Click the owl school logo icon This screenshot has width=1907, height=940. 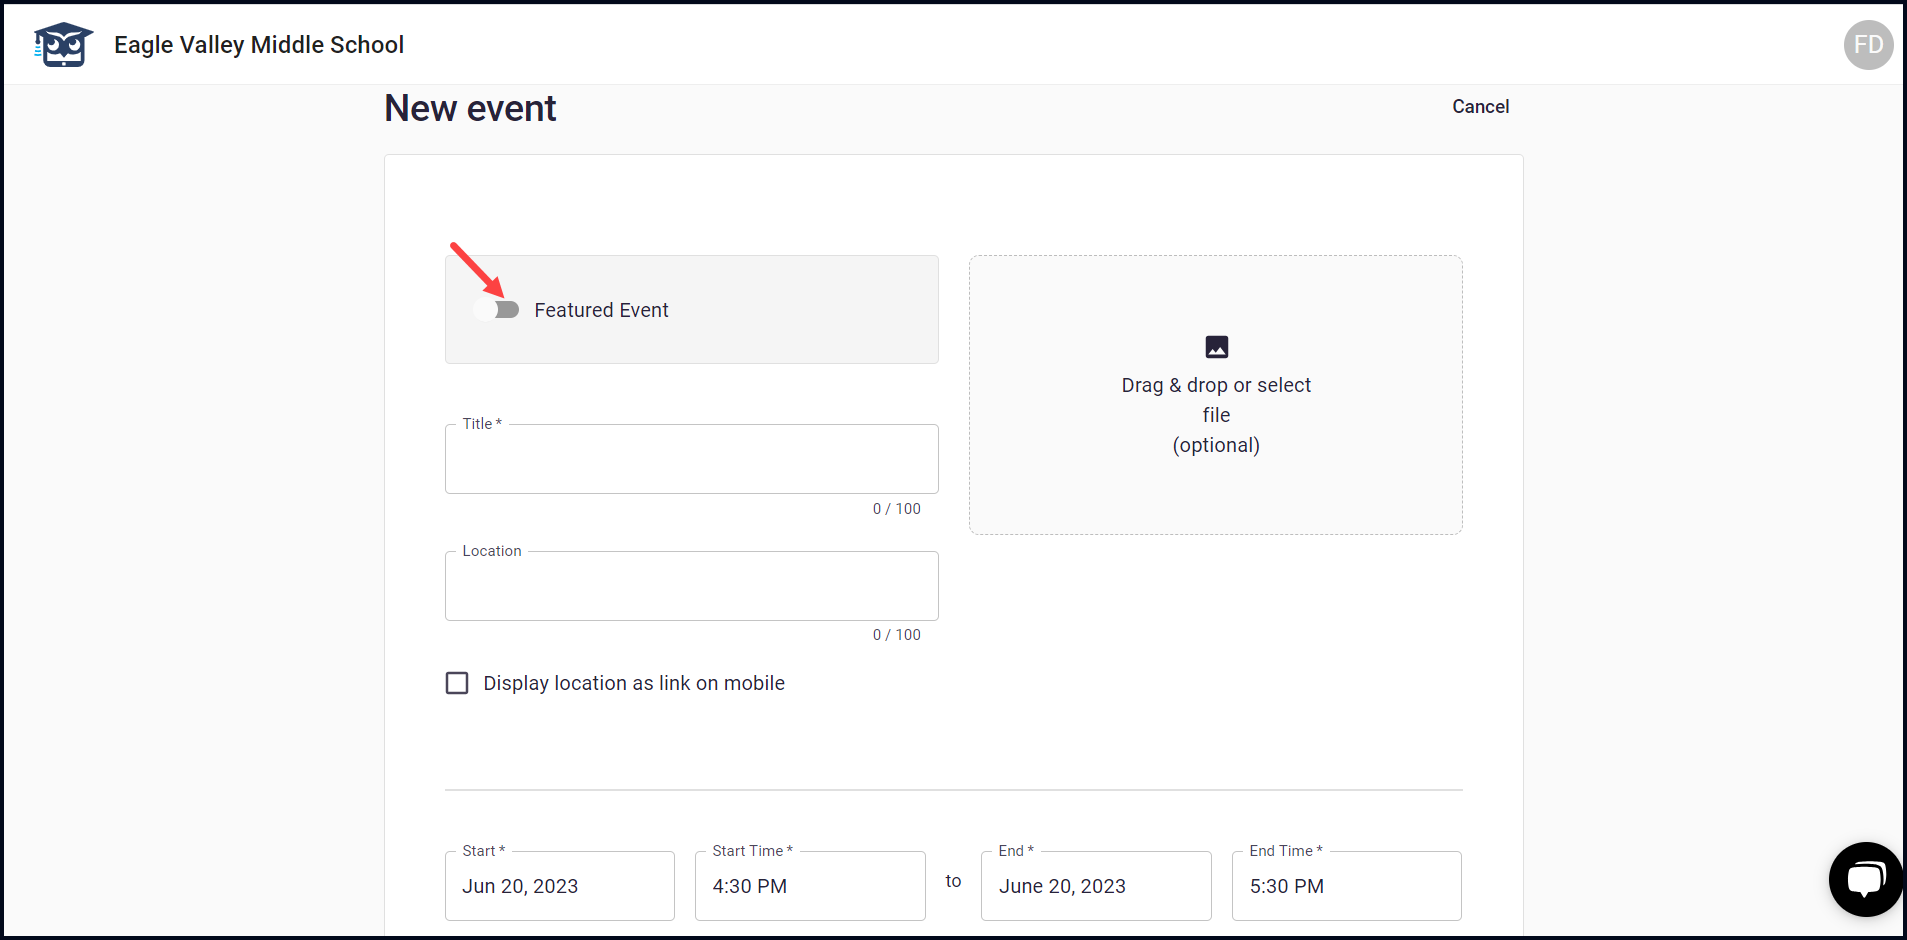tap(63, 45)
